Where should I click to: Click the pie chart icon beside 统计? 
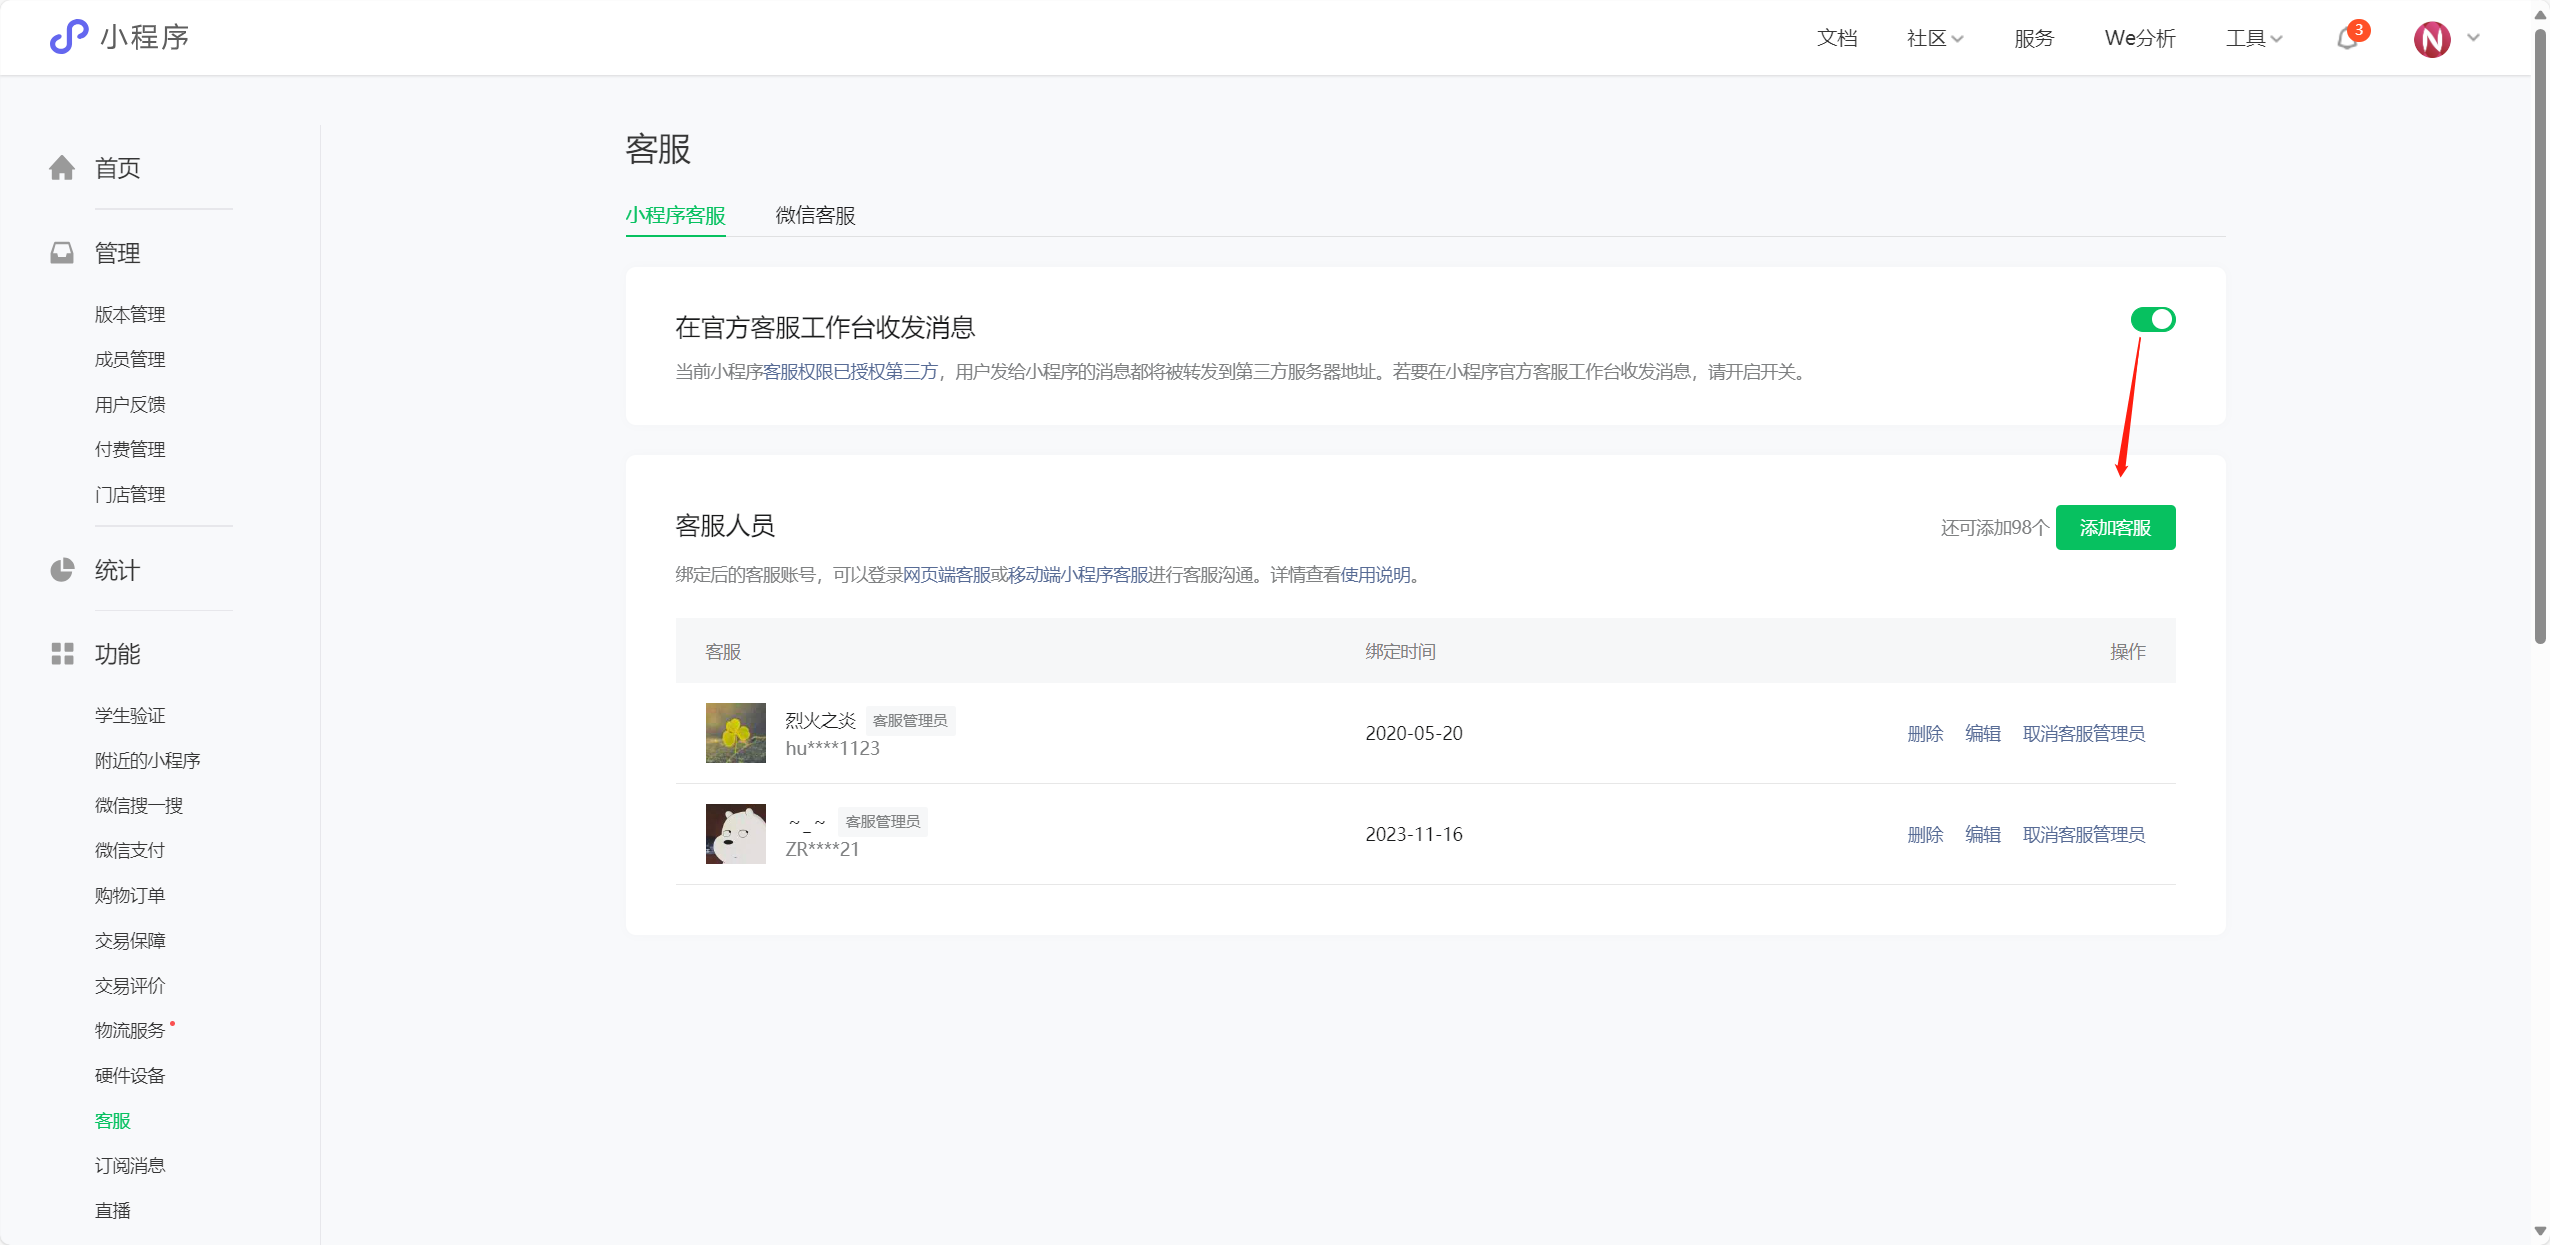62,570
